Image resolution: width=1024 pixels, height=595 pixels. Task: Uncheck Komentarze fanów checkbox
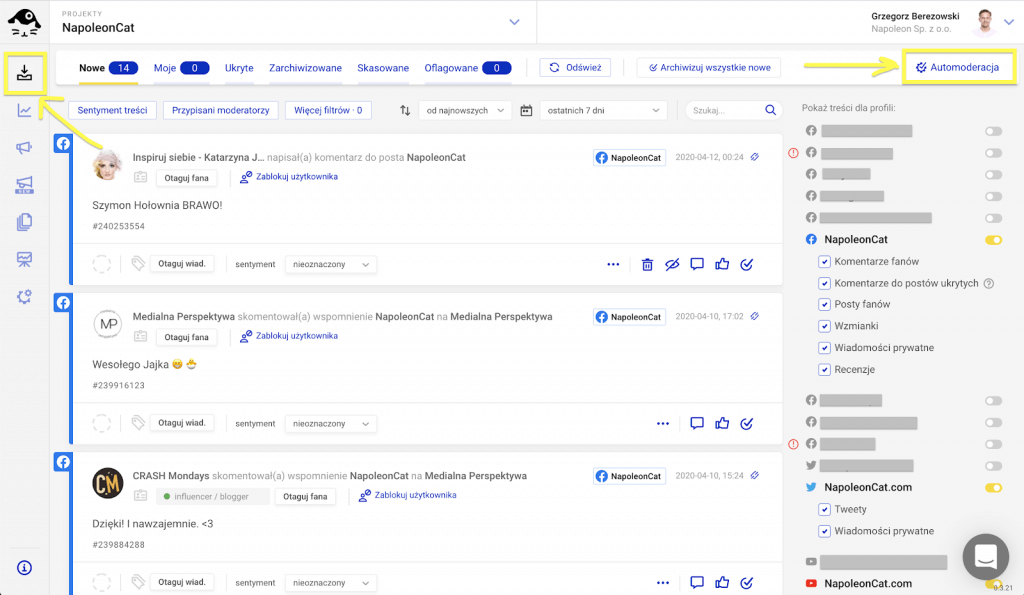[x=824, y=261]
